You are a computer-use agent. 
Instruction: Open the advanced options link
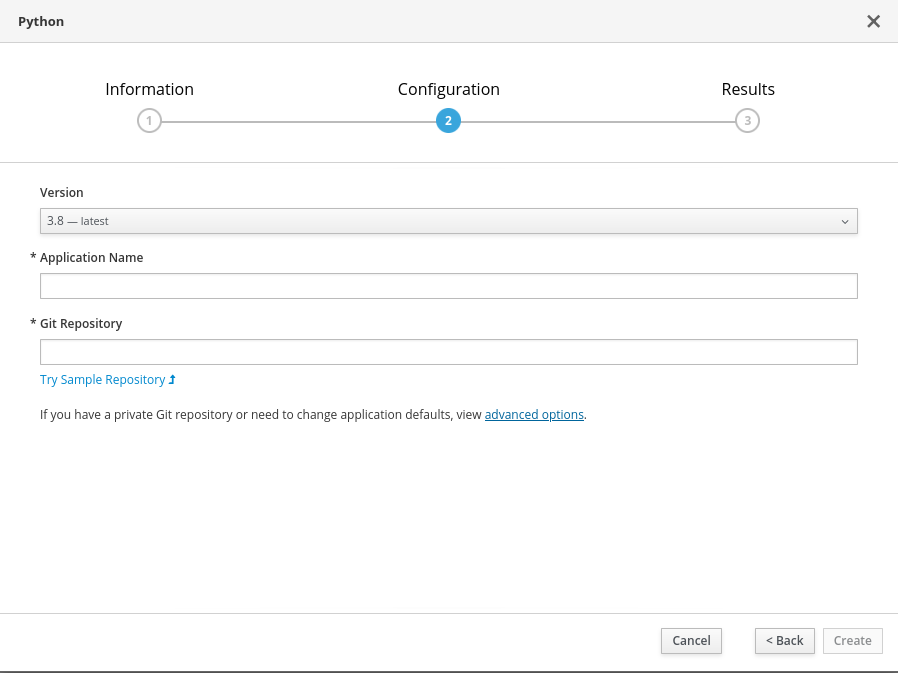click(x=534, y=415)
